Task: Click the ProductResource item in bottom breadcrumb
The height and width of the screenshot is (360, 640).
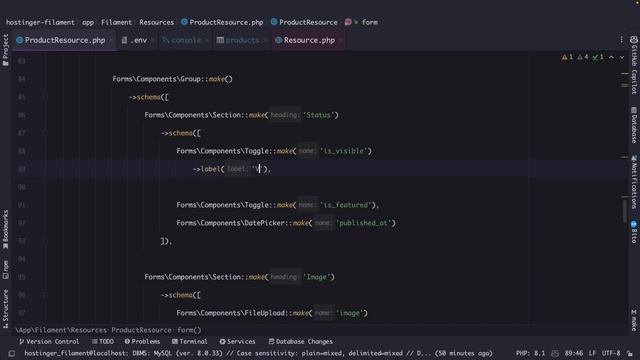Action: (141, 330)
